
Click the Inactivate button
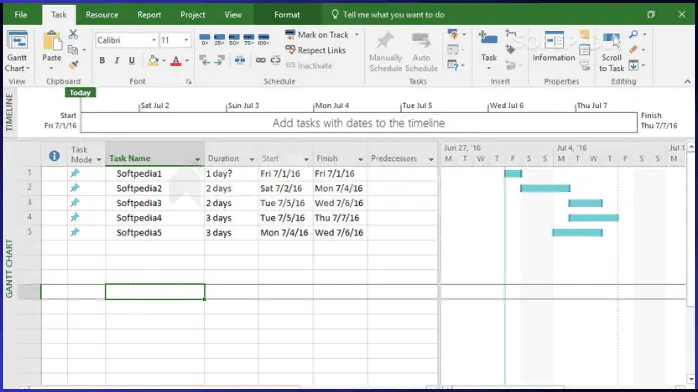[309, 66]
